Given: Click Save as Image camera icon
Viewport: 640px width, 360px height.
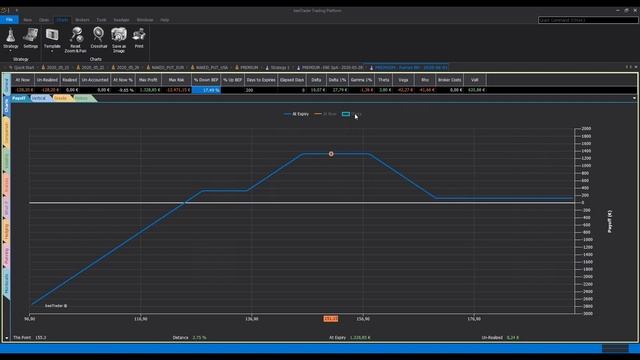Looking at the screenshot, I should (119, 35).
